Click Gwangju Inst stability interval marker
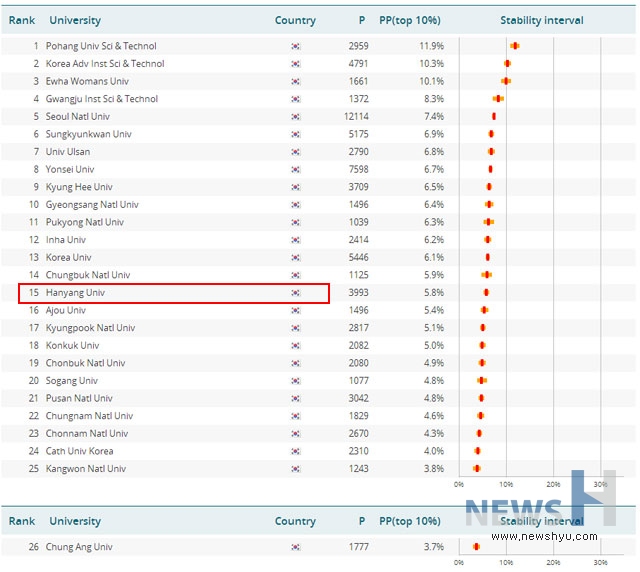The image size is (640, 572). [x=498, y=99]
